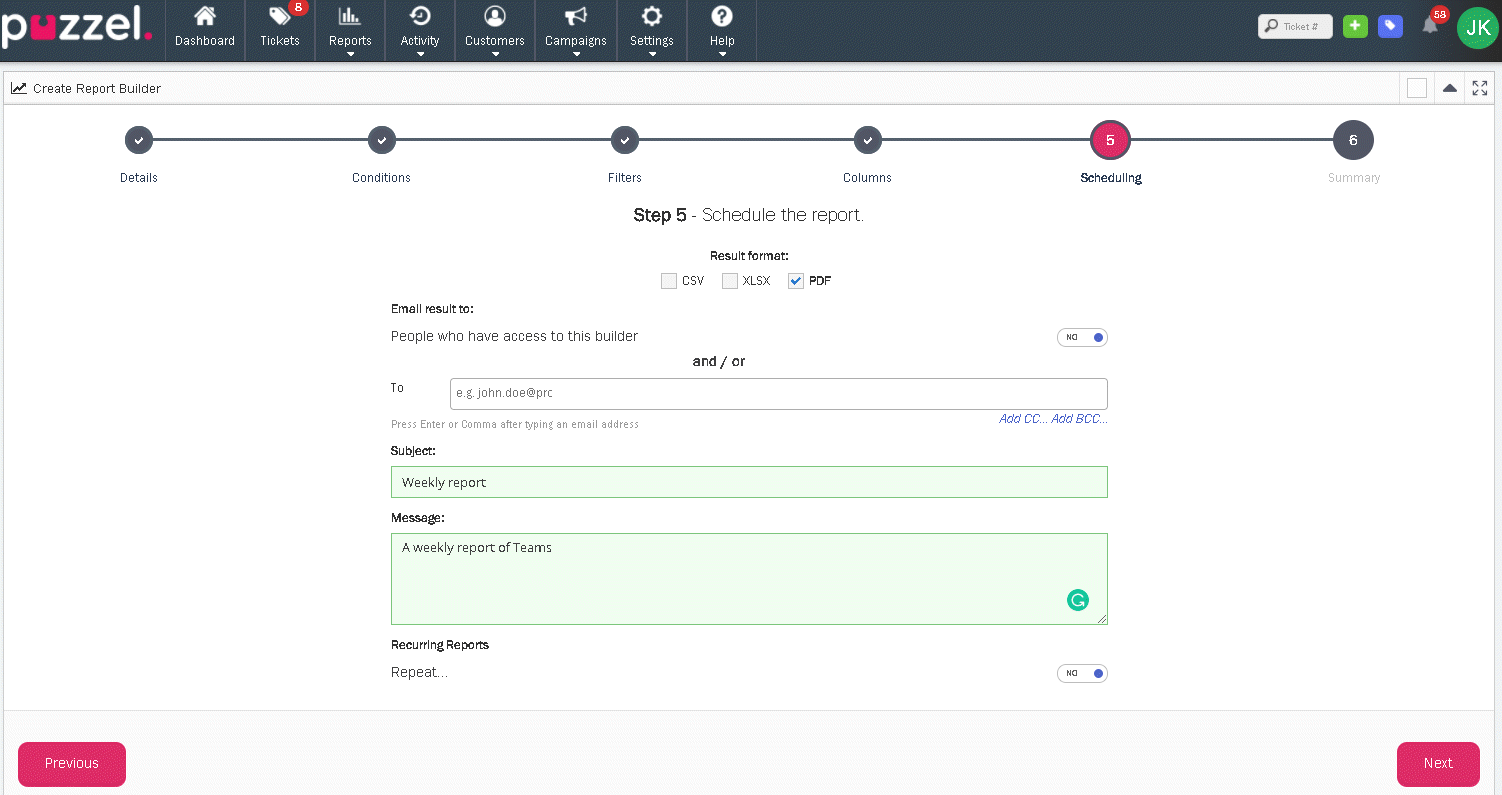This screenshot has height=795, width=1502.
Task: Uncheck the PDF result format checkbox
Action: tap(796, 281)
